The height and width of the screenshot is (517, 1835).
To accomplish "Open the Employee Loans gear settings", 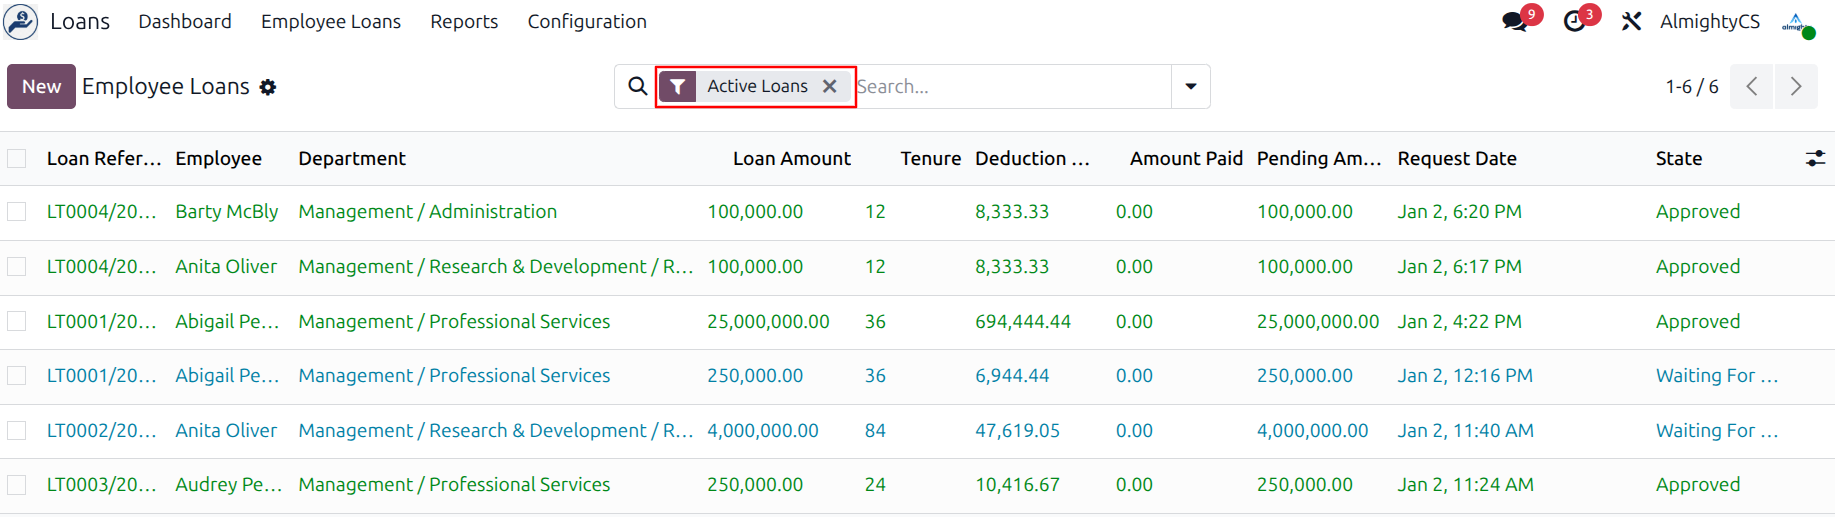I will pos(268,87).
